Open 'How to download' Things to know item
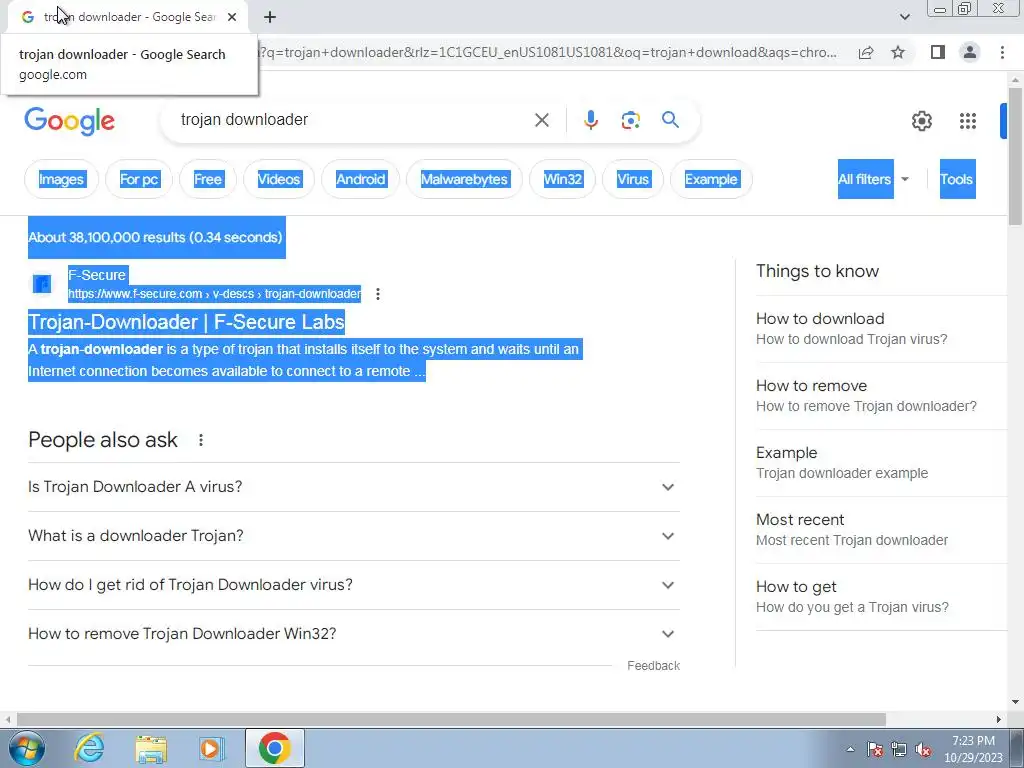 [x=881, y=328]
